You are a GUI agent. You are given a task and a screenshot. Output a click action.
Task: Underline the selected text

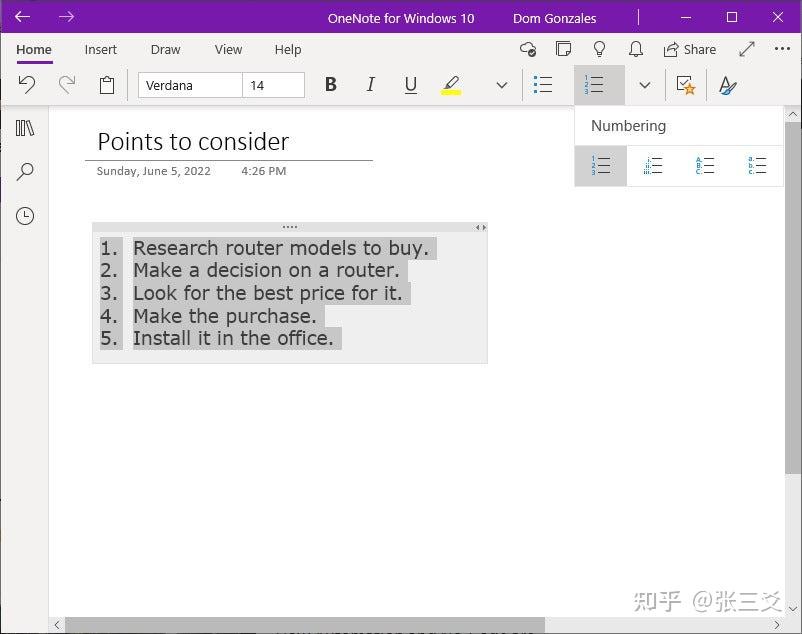click(x=410, y=85)
